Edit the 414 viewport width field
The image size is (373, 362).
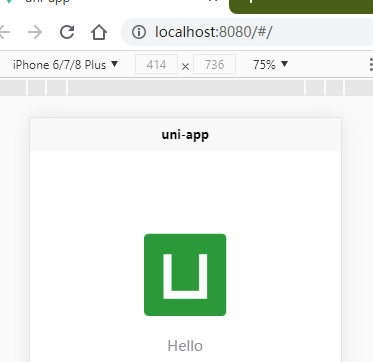pos(156,64)
